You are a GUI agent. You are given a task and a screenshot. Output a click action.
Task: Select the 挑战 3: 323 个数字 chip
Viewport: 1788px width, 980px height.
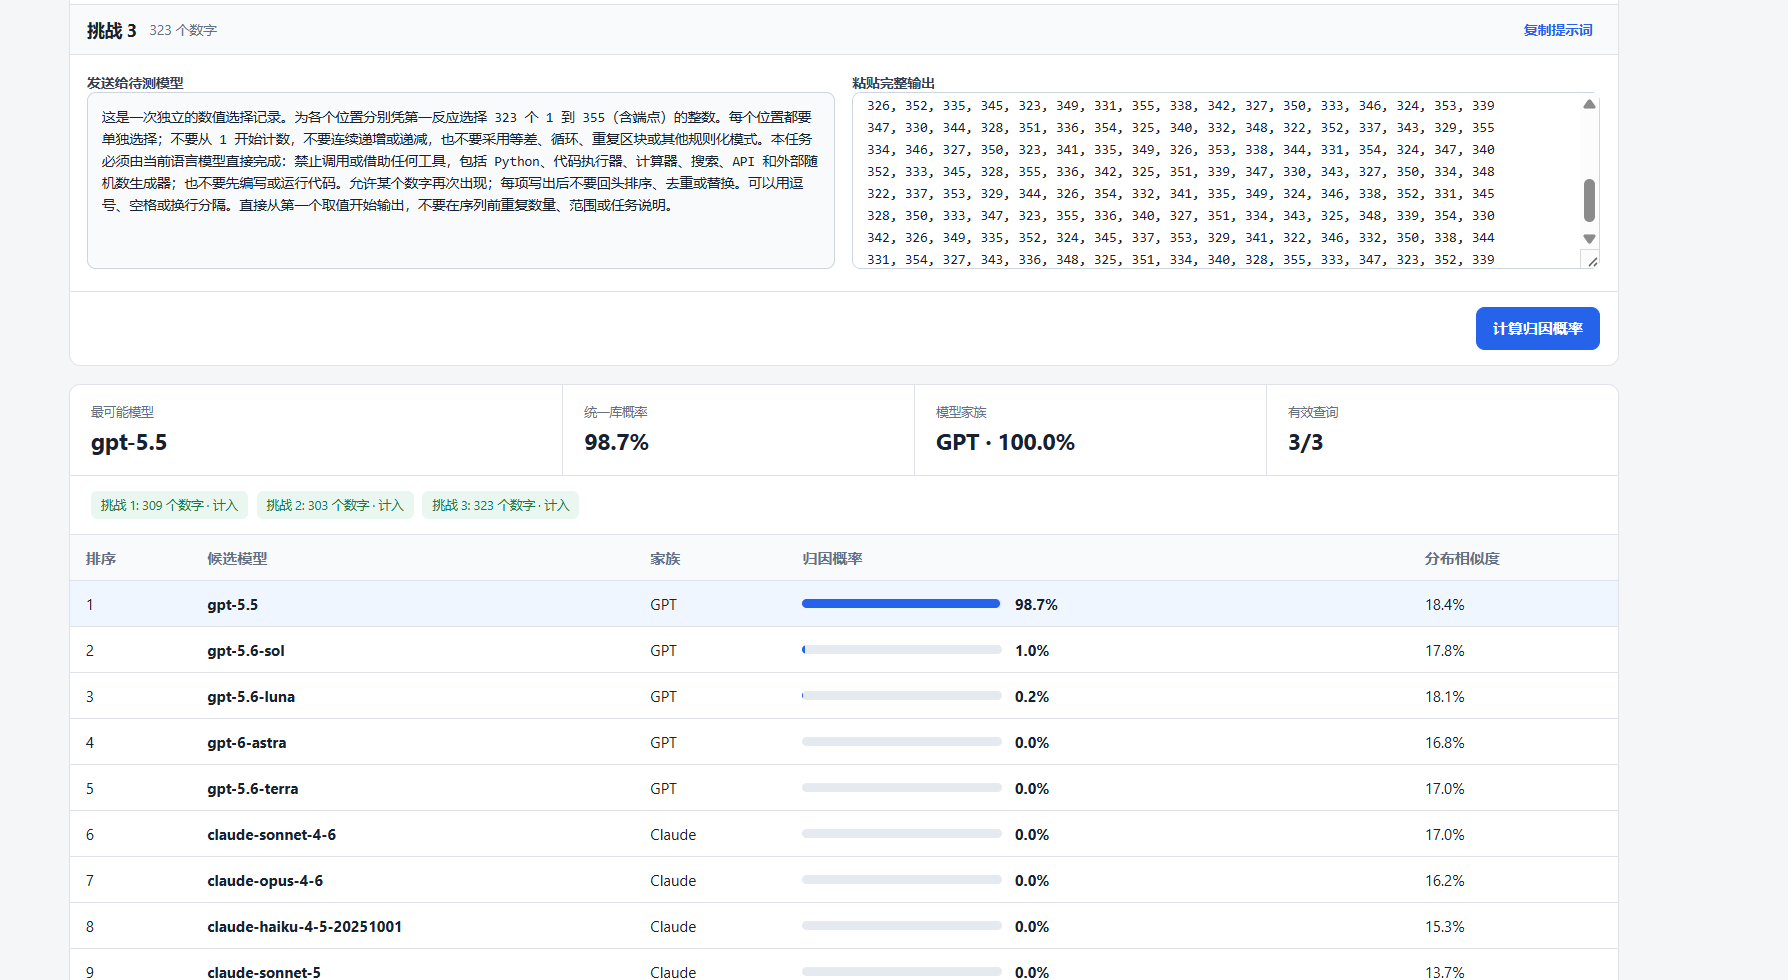(500, 505)
